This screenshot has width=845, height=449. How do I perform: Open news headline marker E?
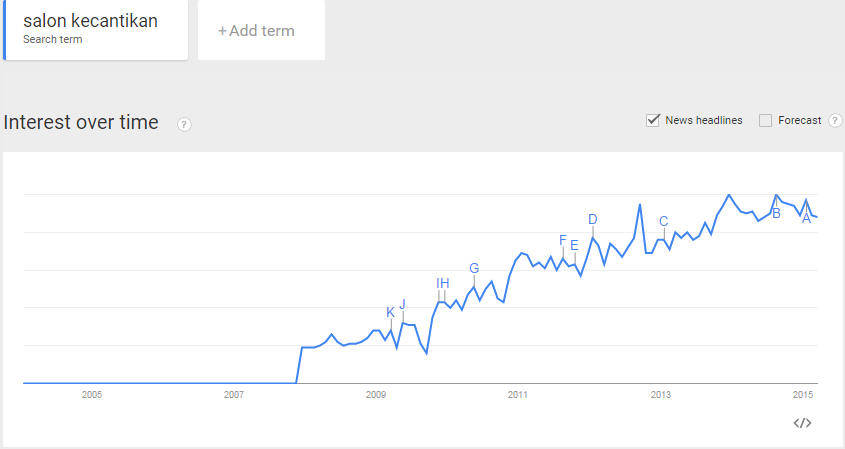574,246
